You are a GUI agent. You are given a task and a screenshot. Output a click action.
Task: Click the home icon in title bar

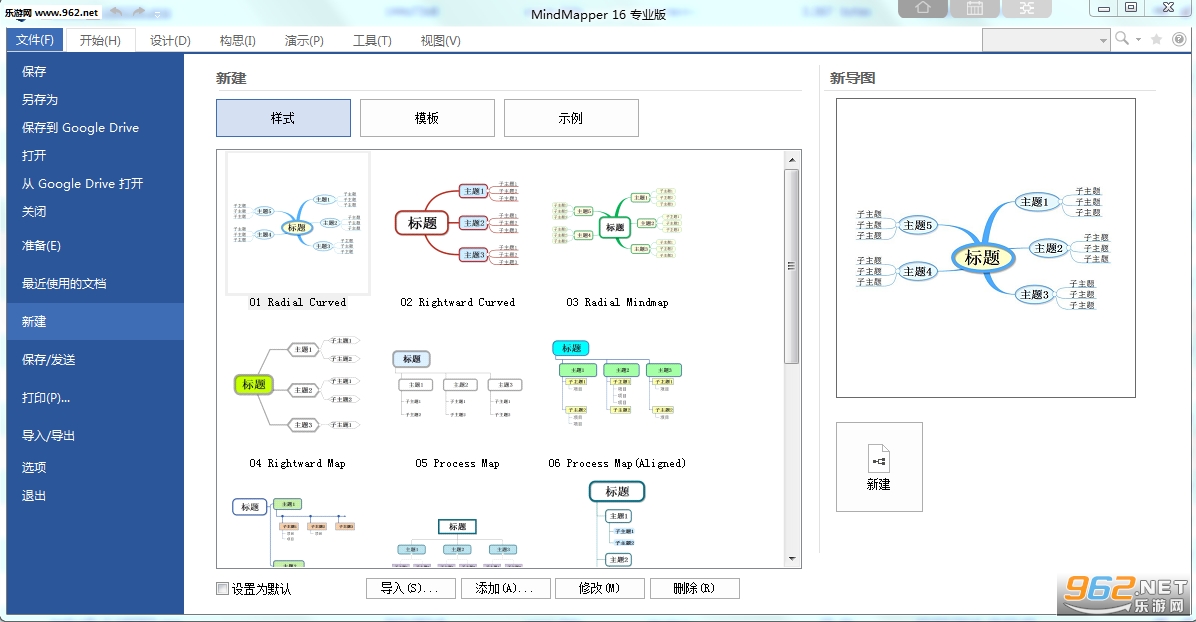point(923,8)
